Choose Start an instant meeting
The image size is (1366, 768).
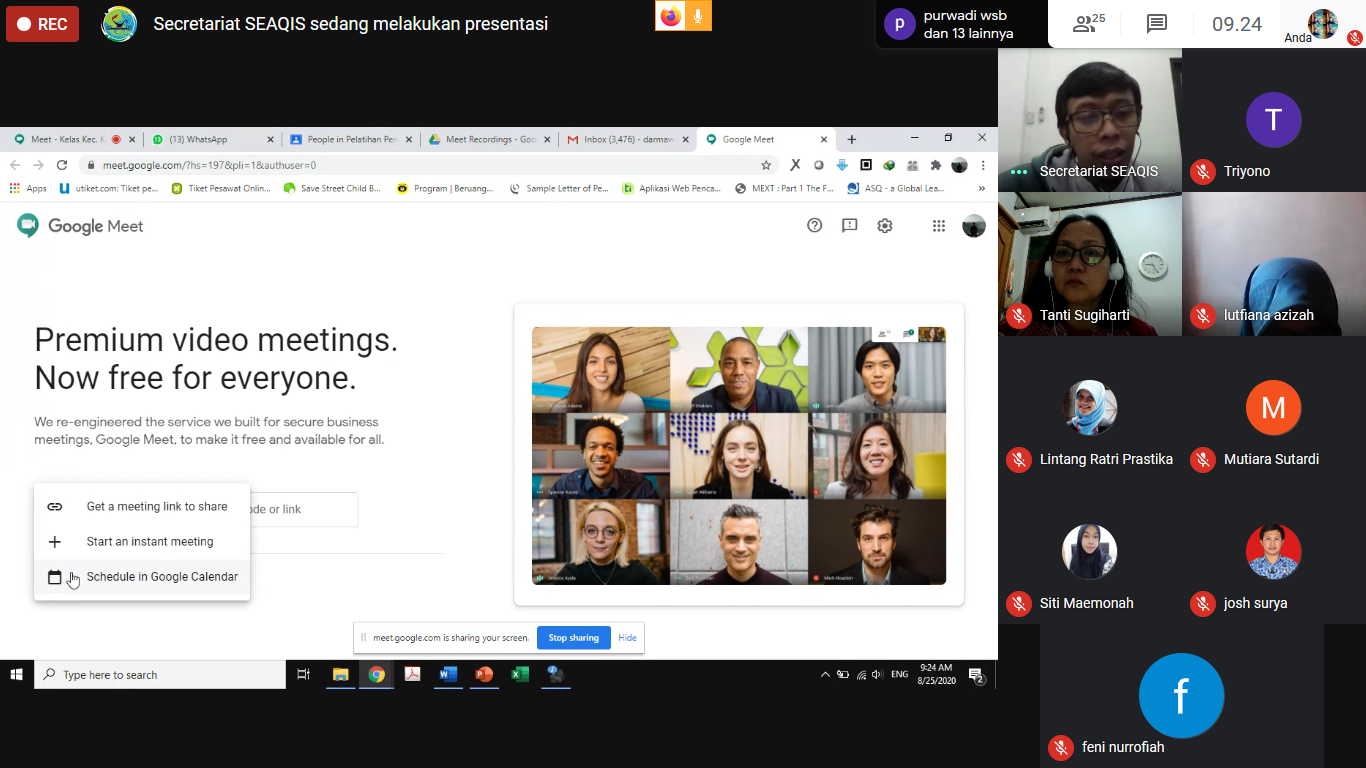tap(150, 542)
